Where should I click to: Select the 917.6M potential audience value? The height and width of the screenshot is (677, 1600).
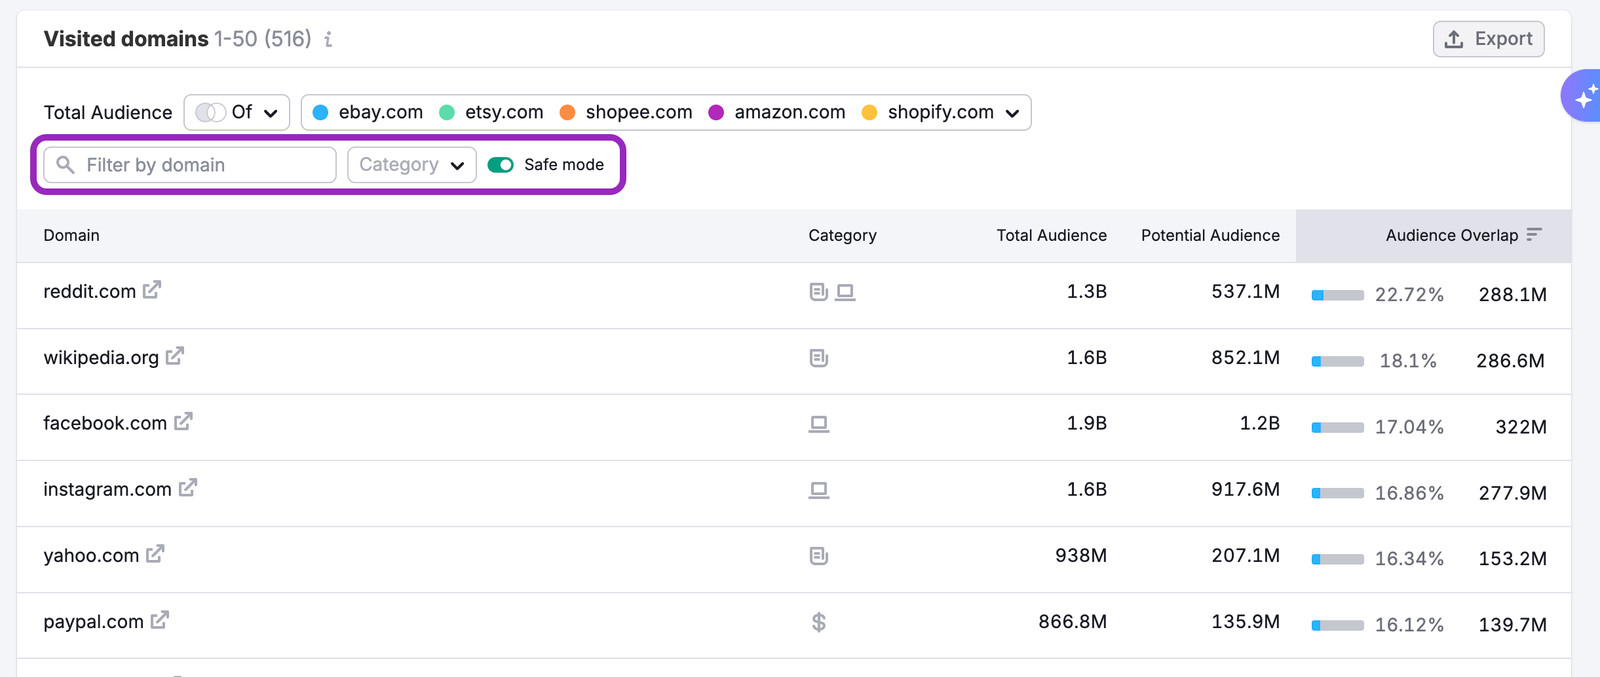tap(1245, 489)
